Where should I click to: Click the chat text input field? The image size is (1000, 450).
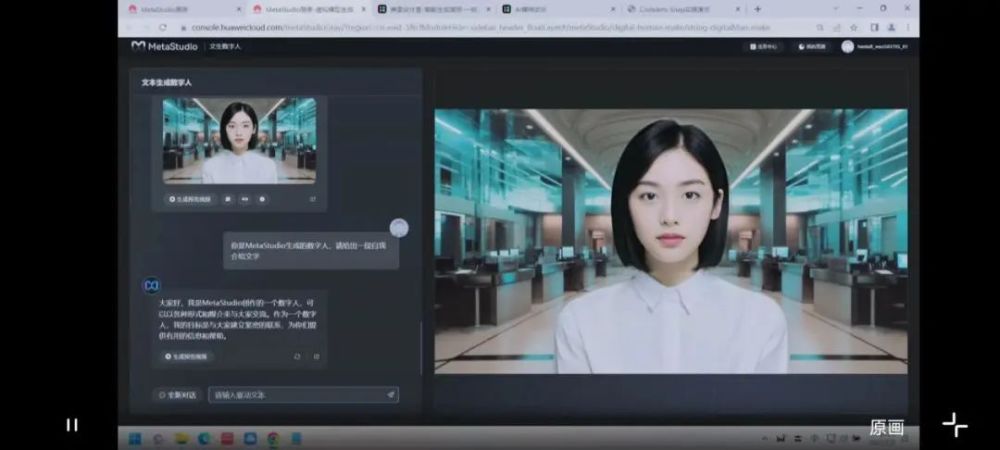click(304, 395)
